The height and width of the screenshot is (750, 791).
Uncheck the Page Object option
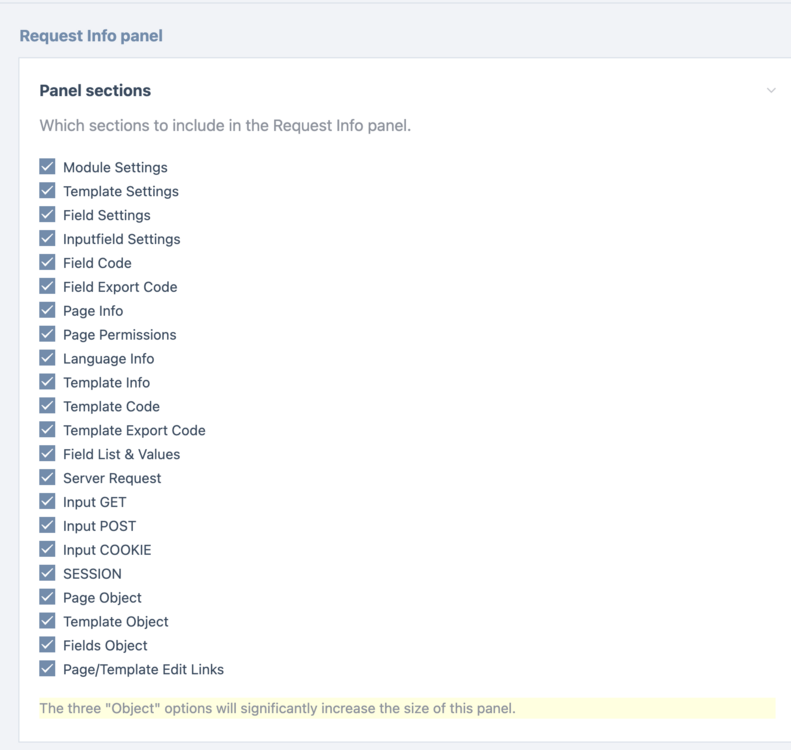(47, 598)
